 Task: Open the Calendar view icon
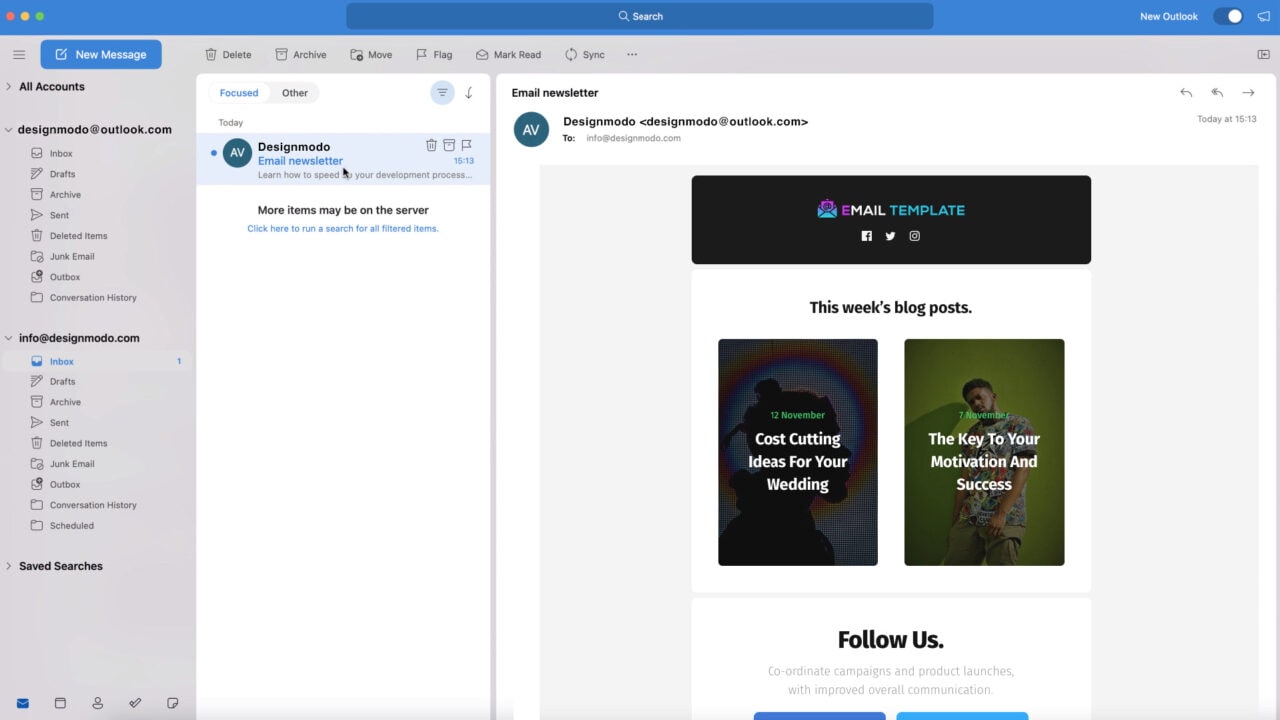pyautogui.click(x=60, y=703)
